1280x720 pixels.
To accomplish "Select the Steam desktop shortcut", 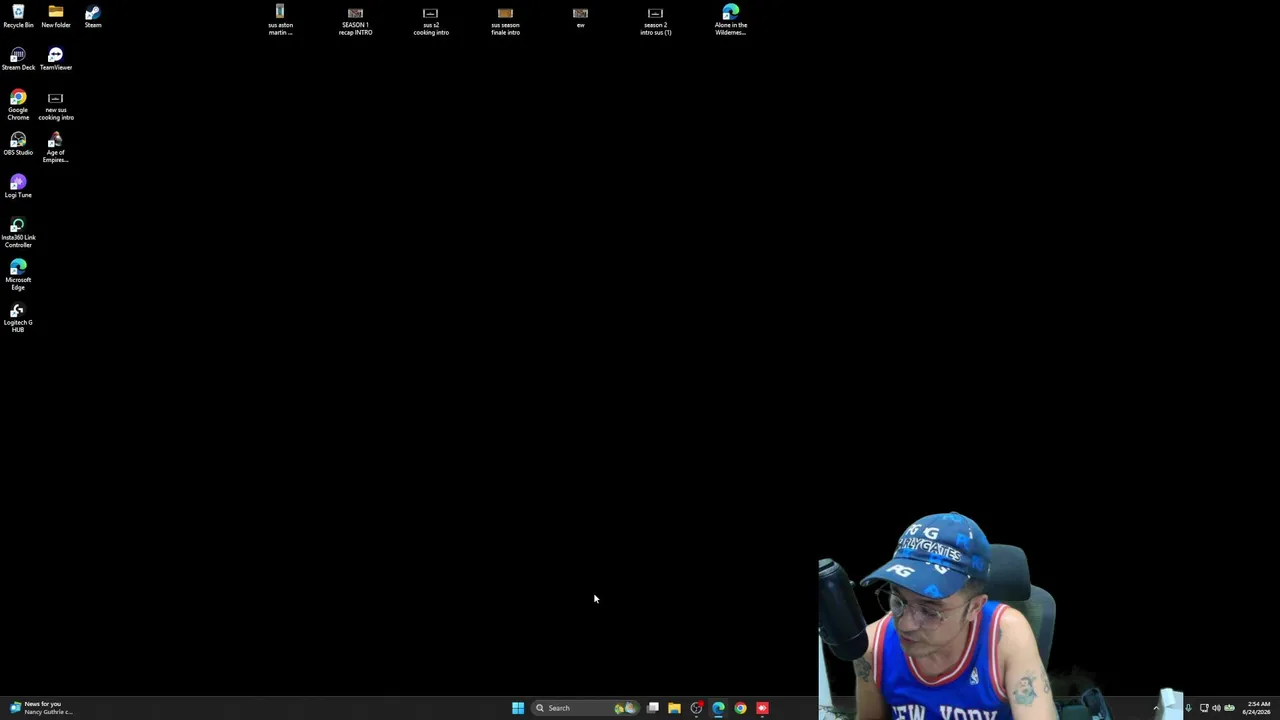I will coord(93,16).
